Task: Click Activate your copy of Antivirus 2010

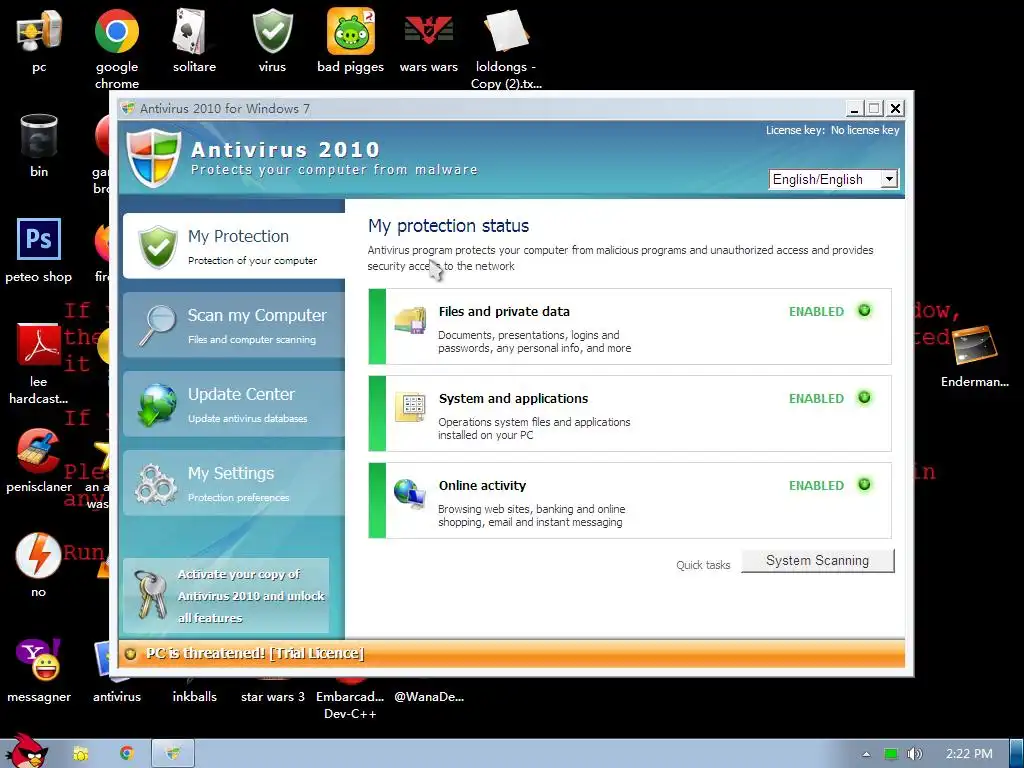Action: 226,596
